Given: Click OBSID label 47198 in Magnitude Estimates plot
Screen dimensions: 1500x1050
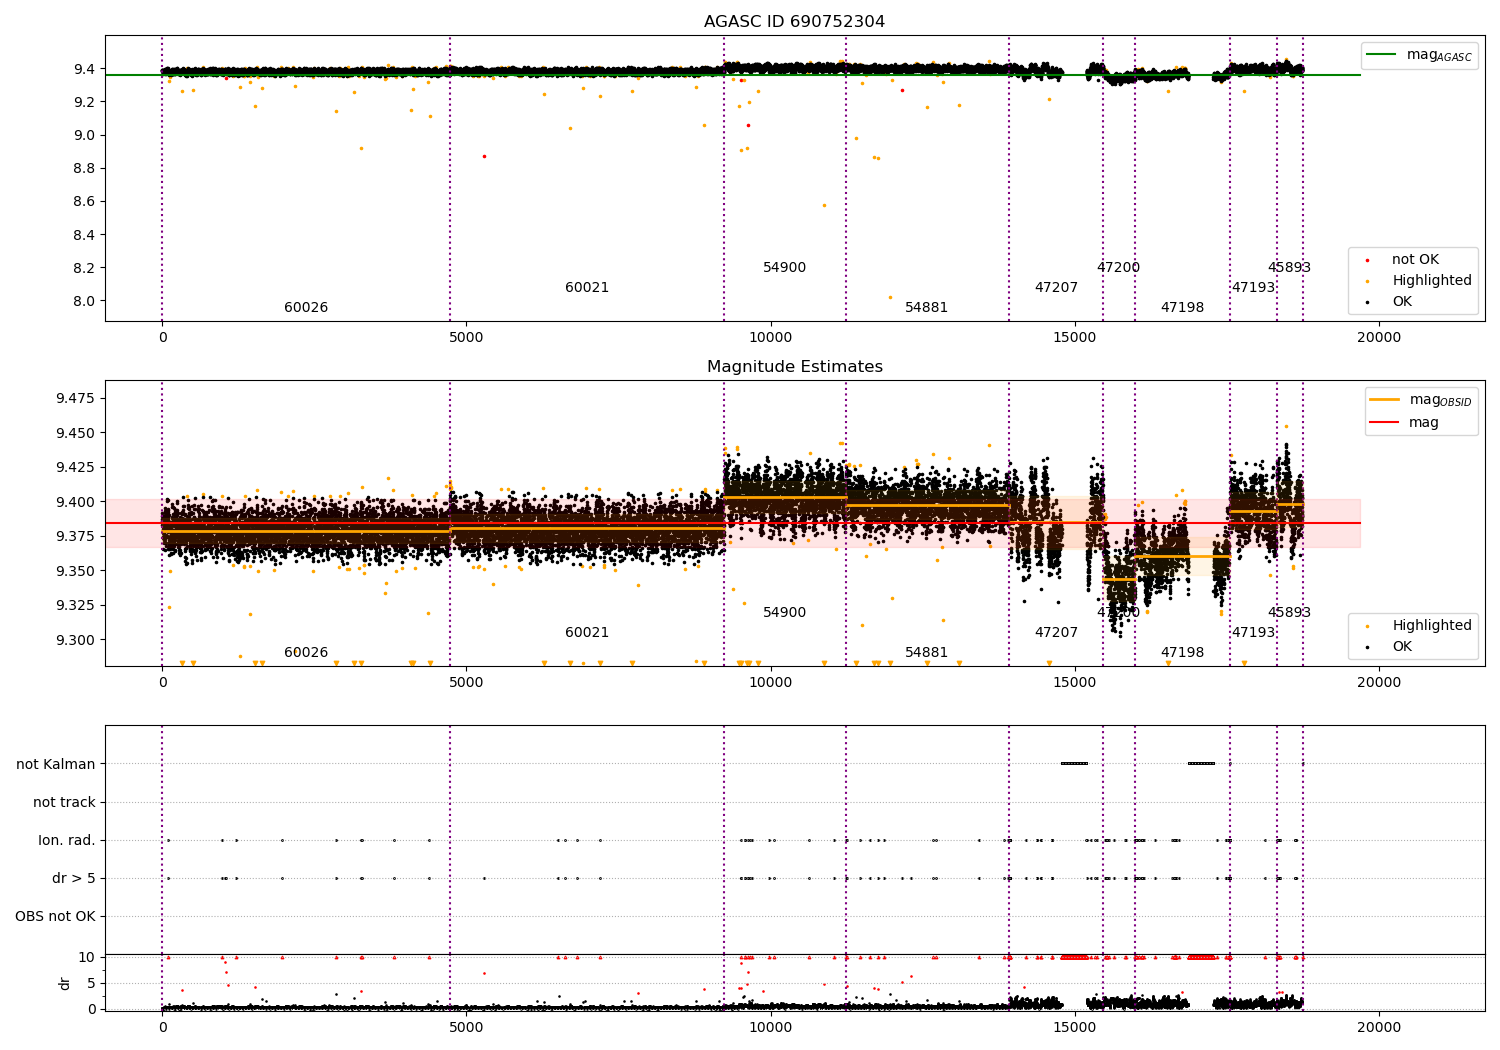Looking at the screenshot, I should (1182, 653).
